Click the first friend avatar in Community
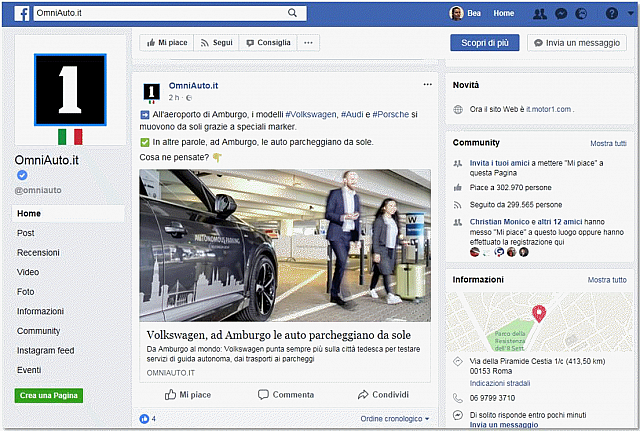Image resolution: width=640 pixels, height=431 pixels. tap(474, 252)
